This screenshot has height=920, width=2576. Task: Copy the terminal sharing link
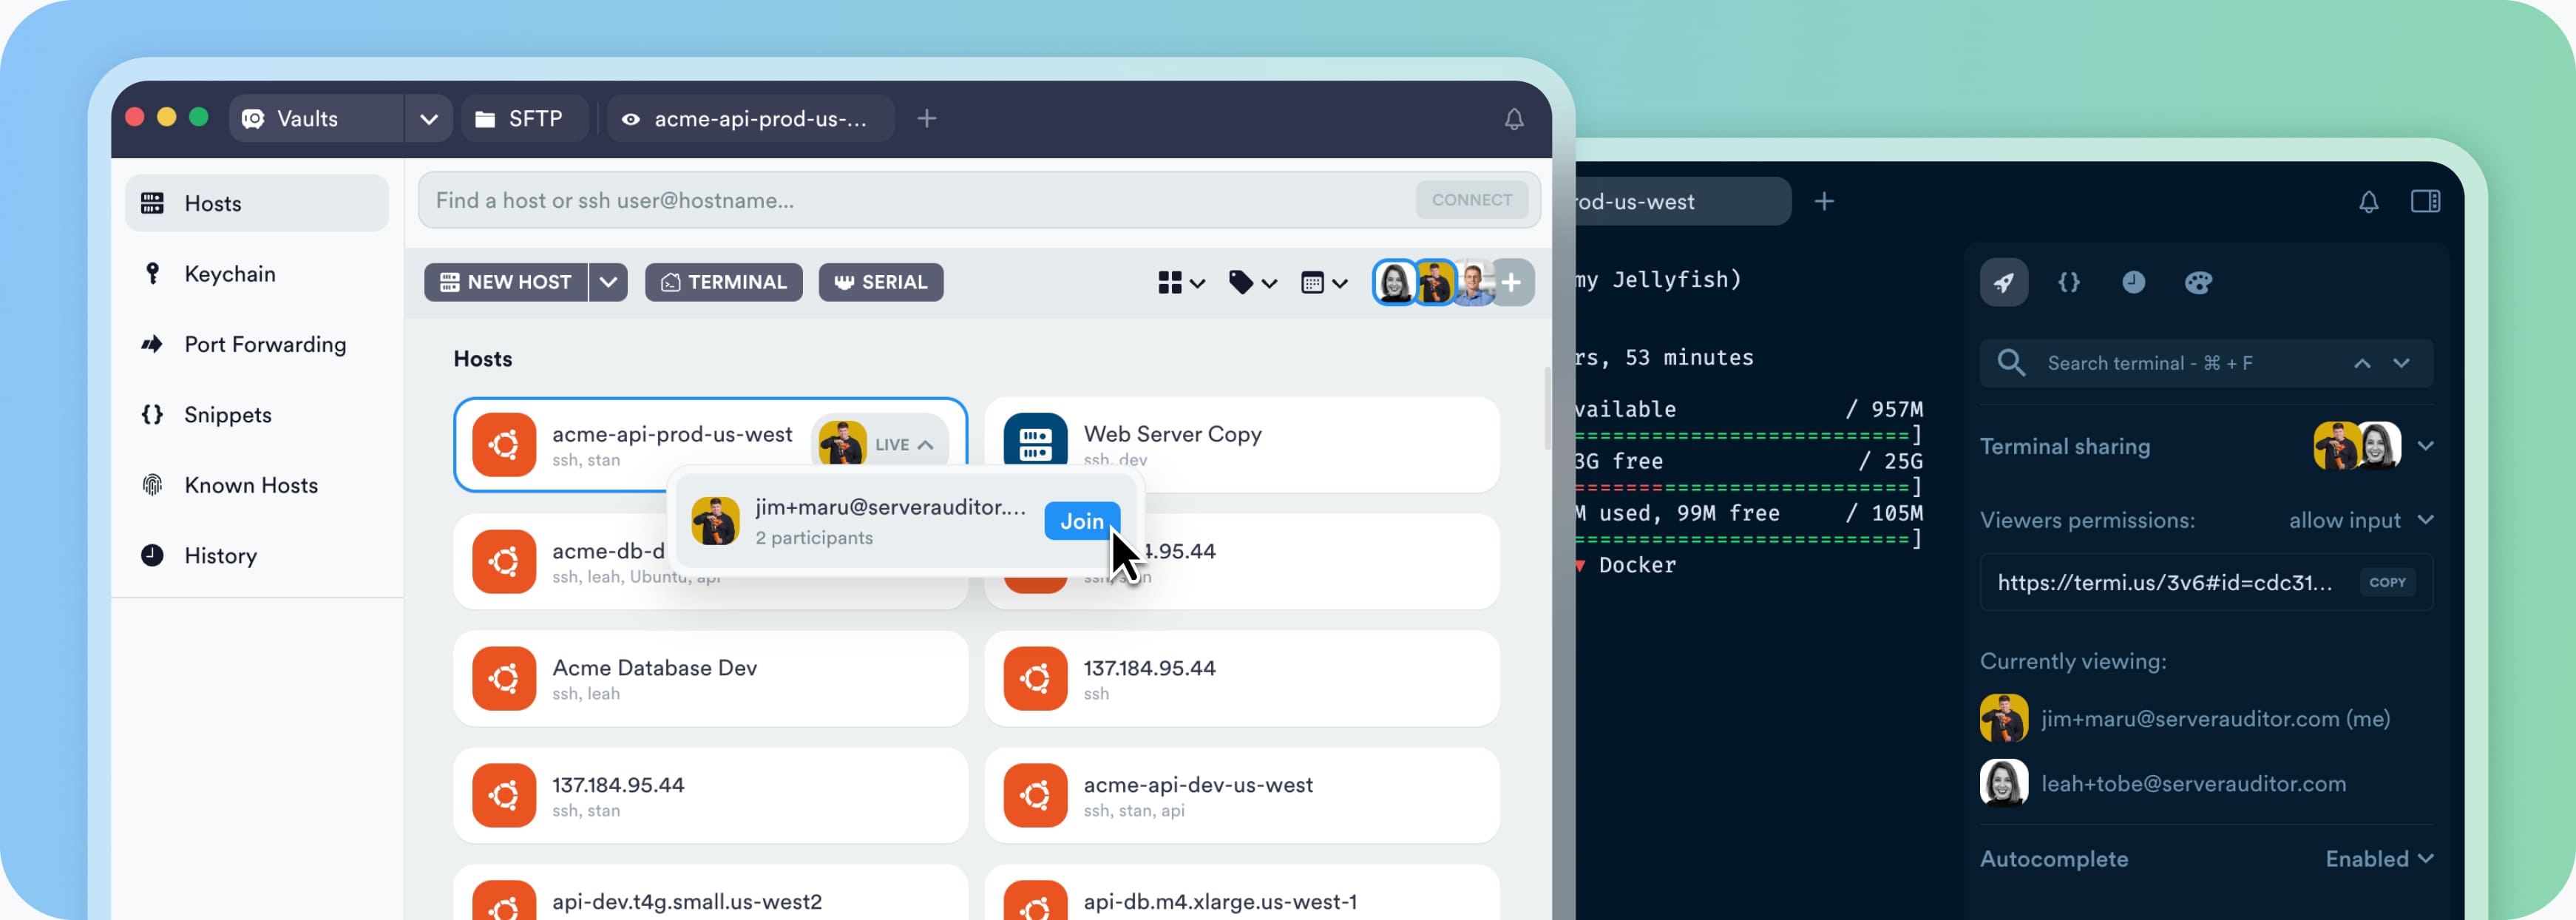[x=2387, y=582]
